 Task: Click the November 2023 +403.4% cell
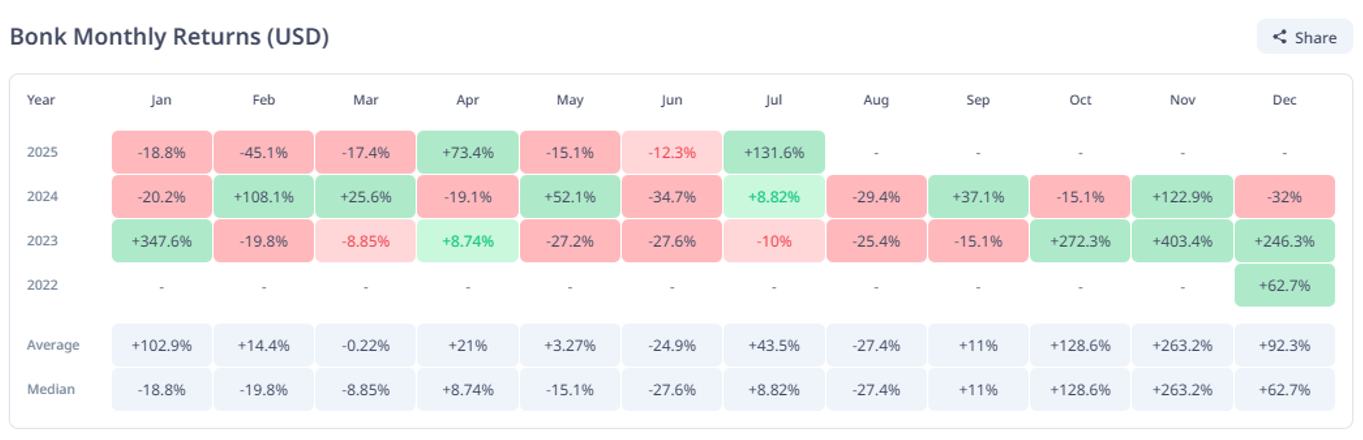1182,241
